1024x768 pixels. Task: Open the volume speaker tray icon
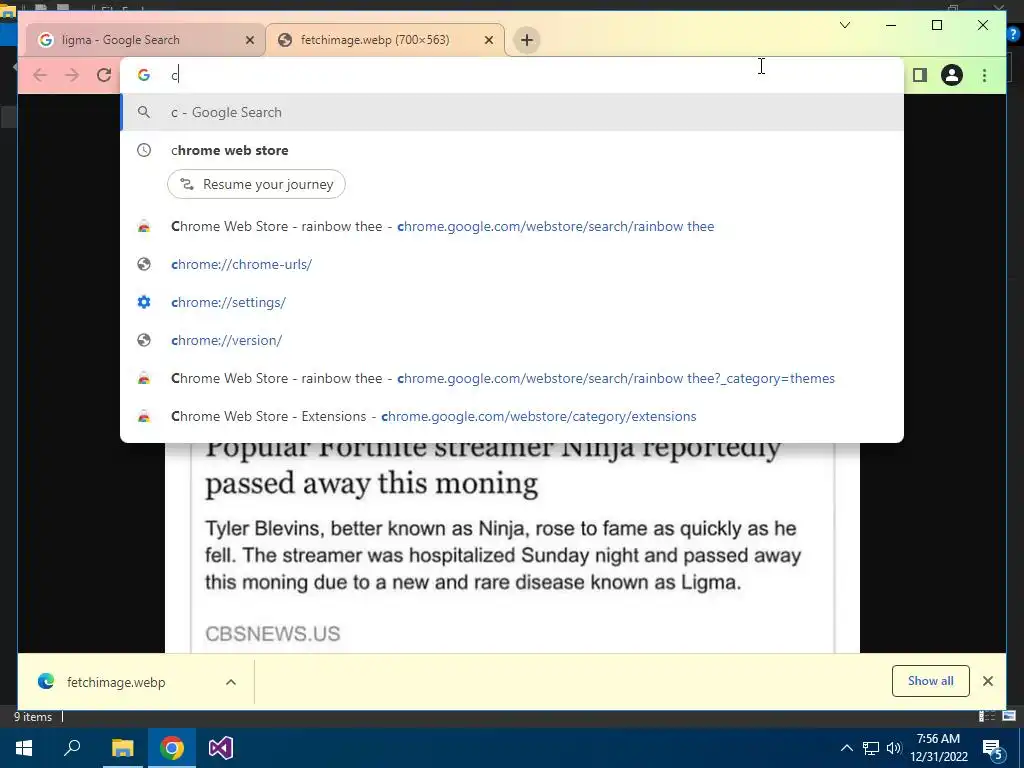click(x=894, y=748)
